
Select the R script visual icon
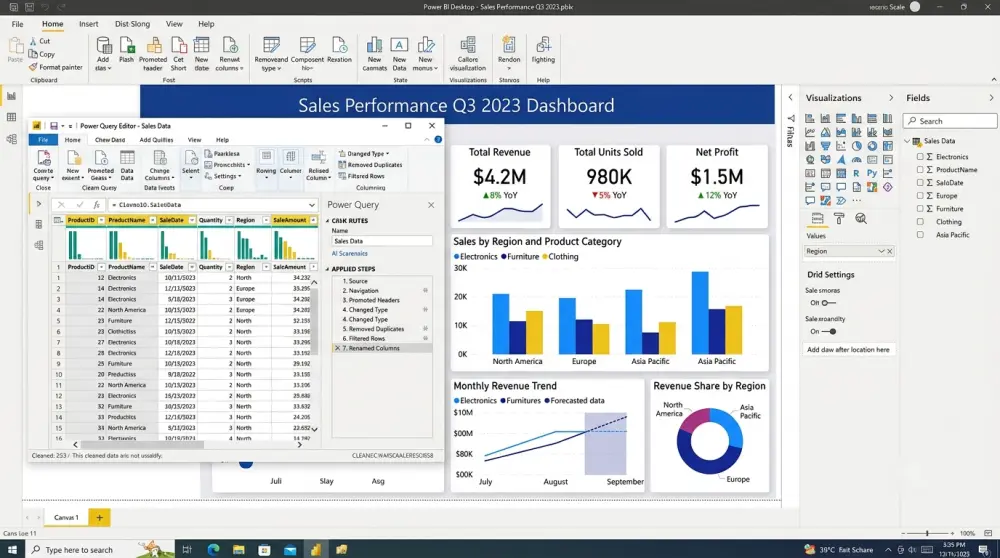856,173
